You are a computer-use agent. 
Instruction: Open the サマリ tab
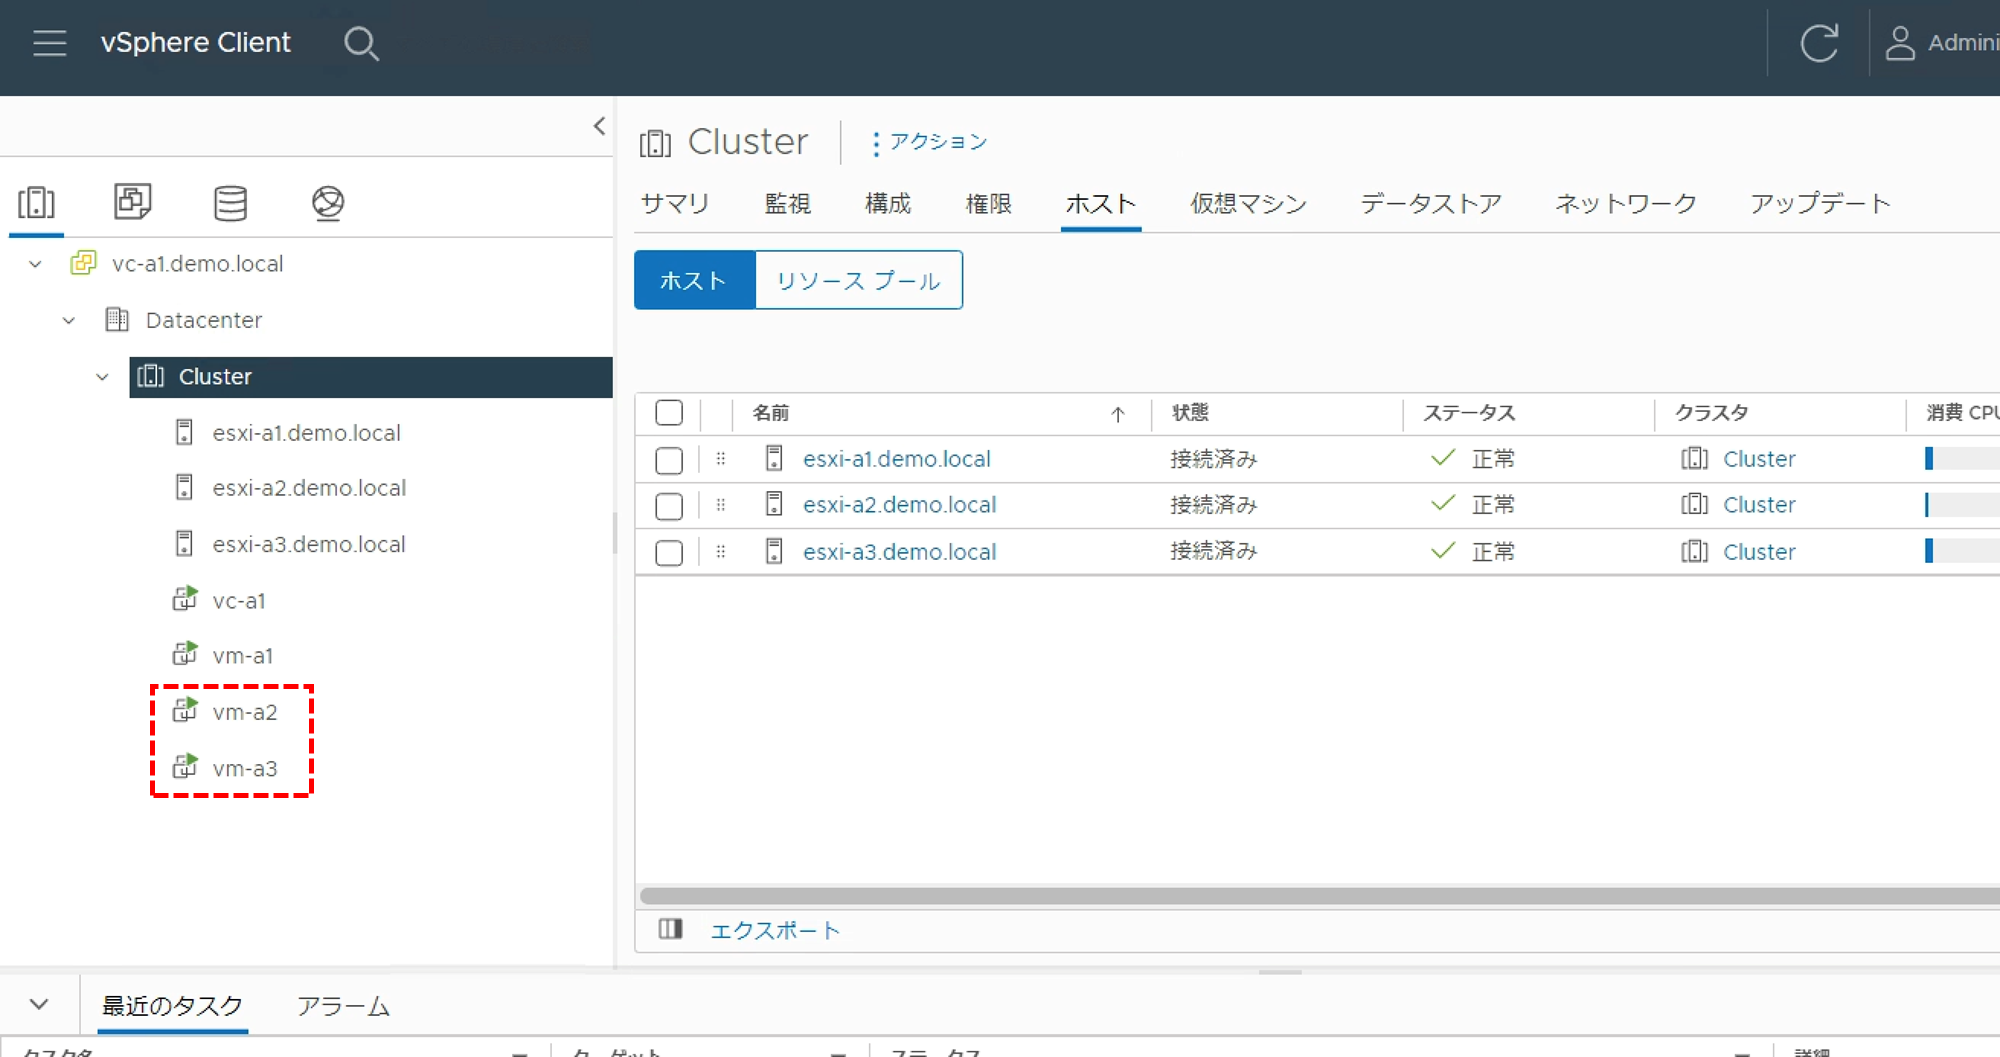[675, 204]
